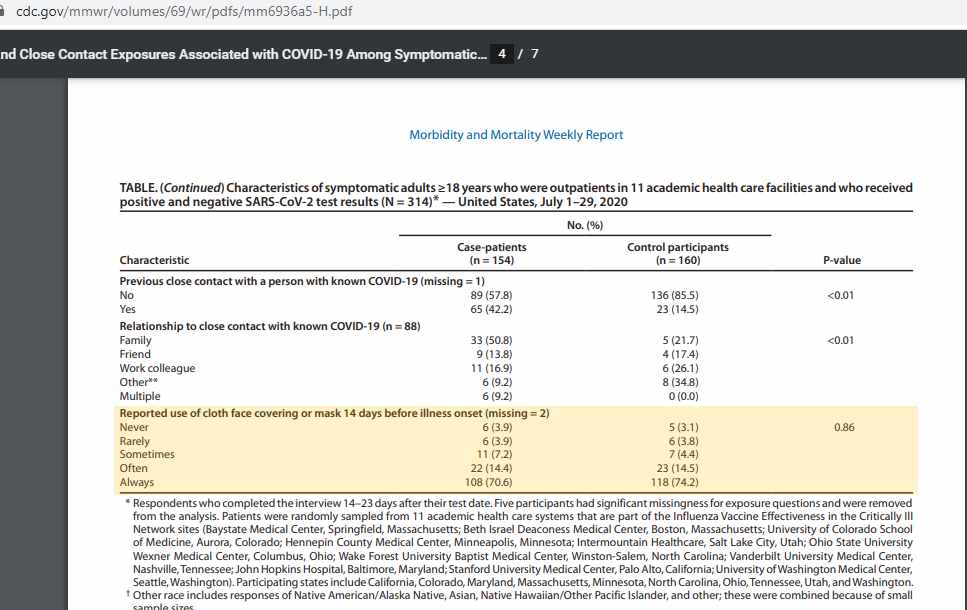Viewport: 967px width, 610px height.
Task: Click the highlighted cloth face covering section heading
Action: point(334,413)
